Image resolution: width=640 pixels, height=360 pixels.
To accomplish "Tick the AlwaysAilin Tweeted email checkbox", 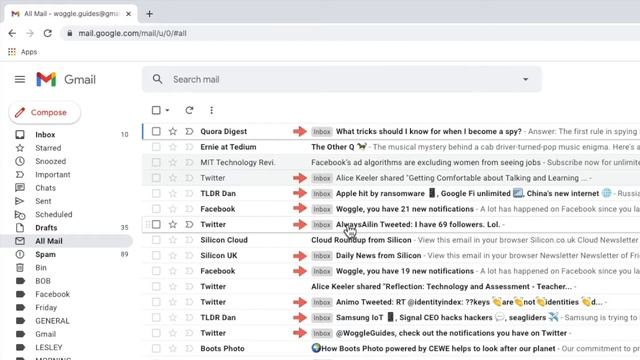I will (156, 224).
